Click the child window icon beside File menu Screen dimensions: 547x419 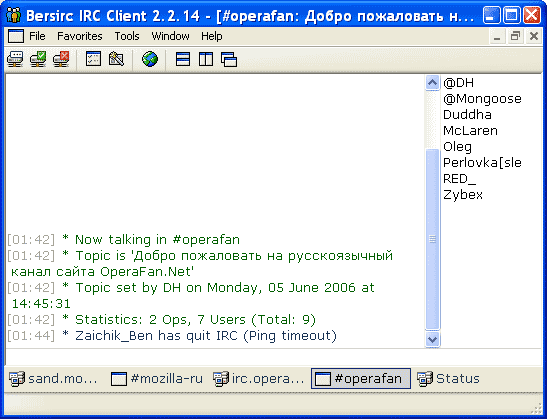16,36
